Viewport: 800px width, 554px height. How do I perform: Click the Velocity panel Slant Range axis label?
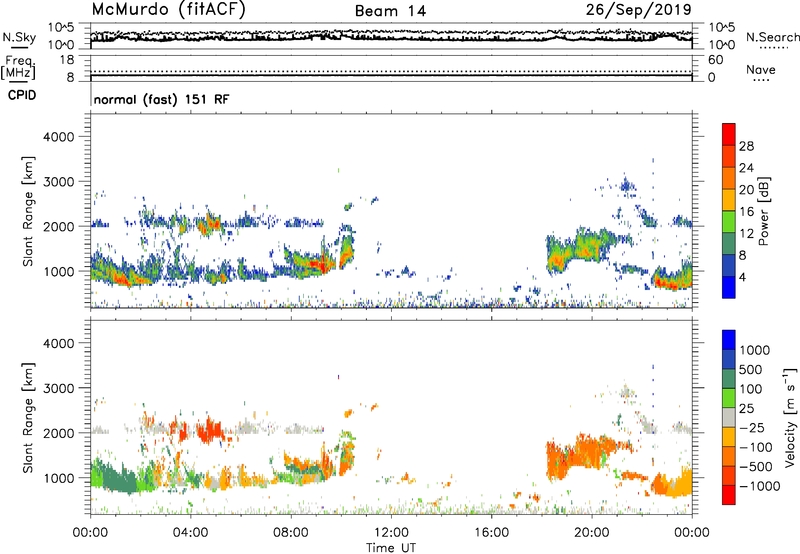coord(28,417)
